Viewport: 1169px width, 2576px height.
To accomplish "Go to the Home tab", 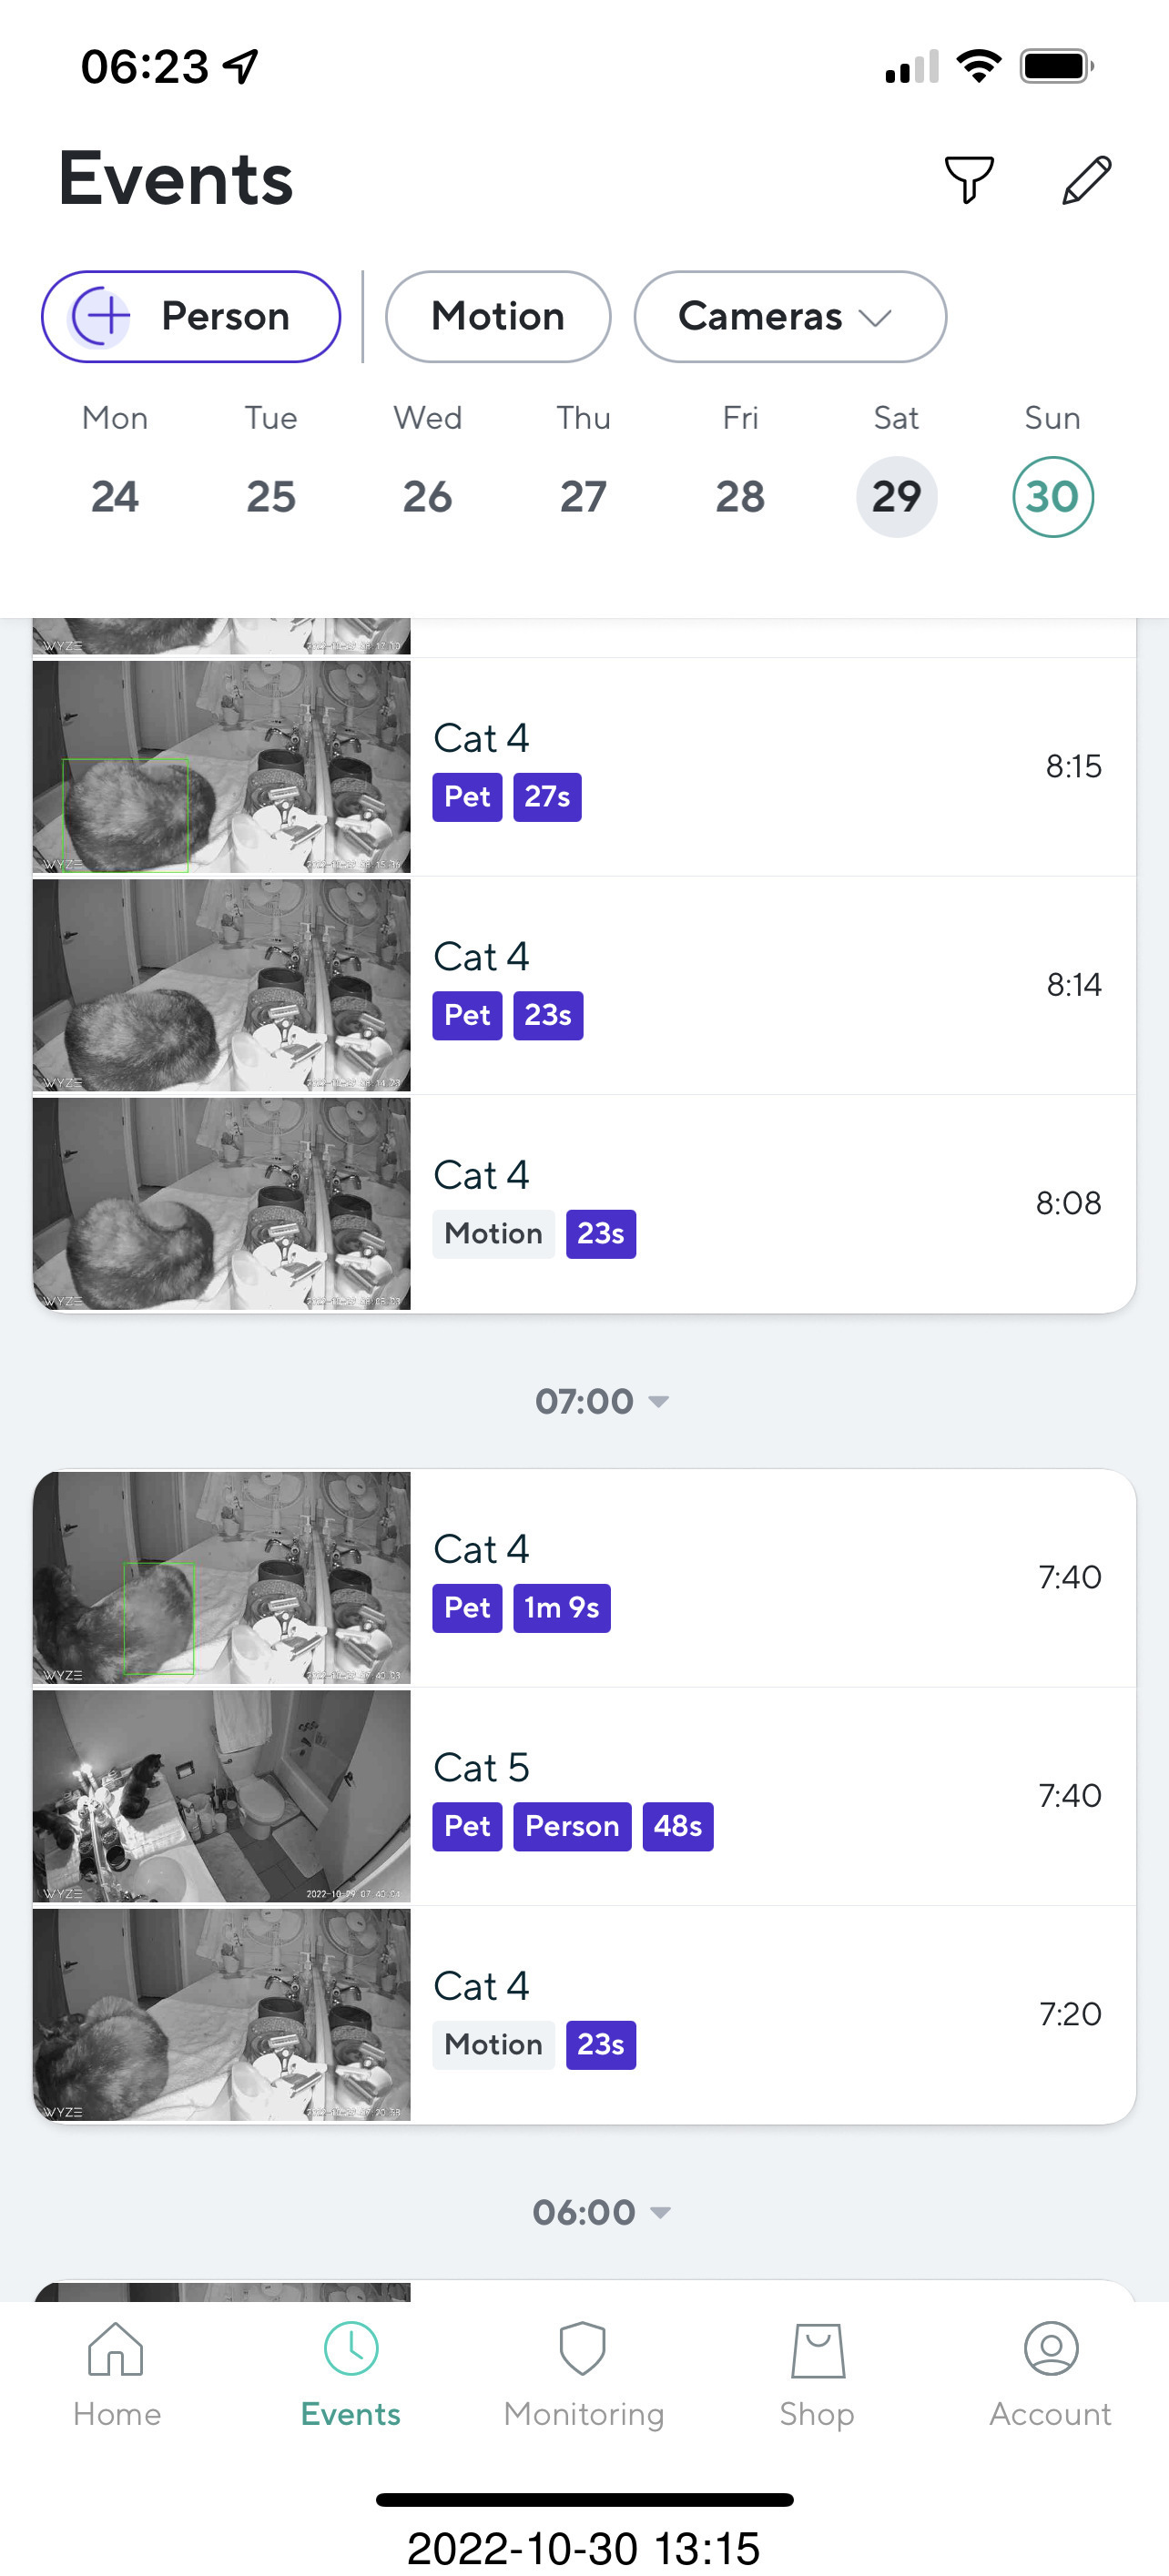I will (x=116, y=2372).
